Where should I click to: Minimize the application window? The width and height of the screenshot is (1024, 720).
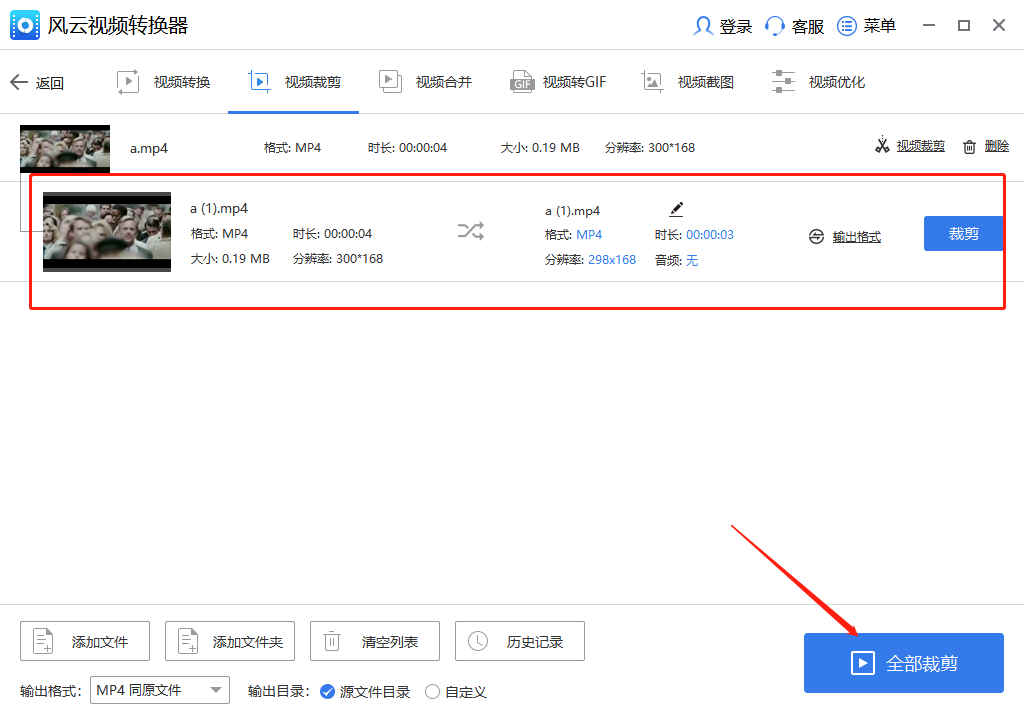coord(929,25)
